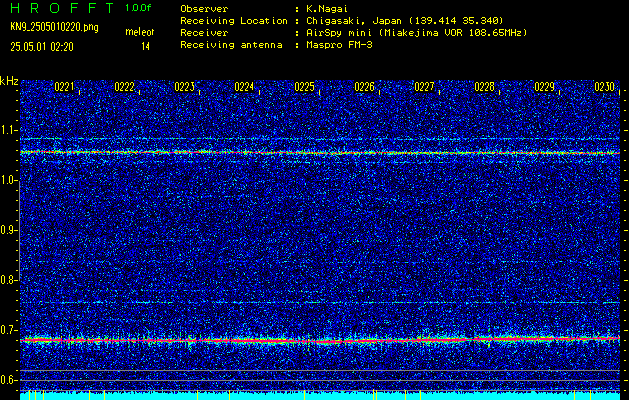This screenshot has height=400, width=629.
Task: Select "AirSpy mini (Miakejima VOR 108.65MHz)" text
Action: coord(417,32)
